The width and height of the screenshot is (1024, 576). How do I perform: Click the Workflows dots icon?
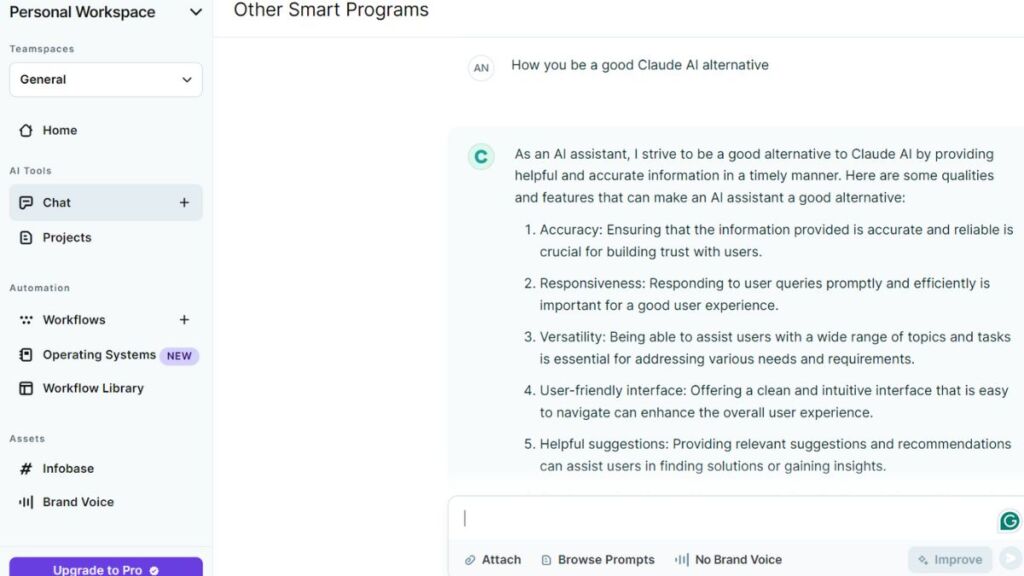[26, 320]
